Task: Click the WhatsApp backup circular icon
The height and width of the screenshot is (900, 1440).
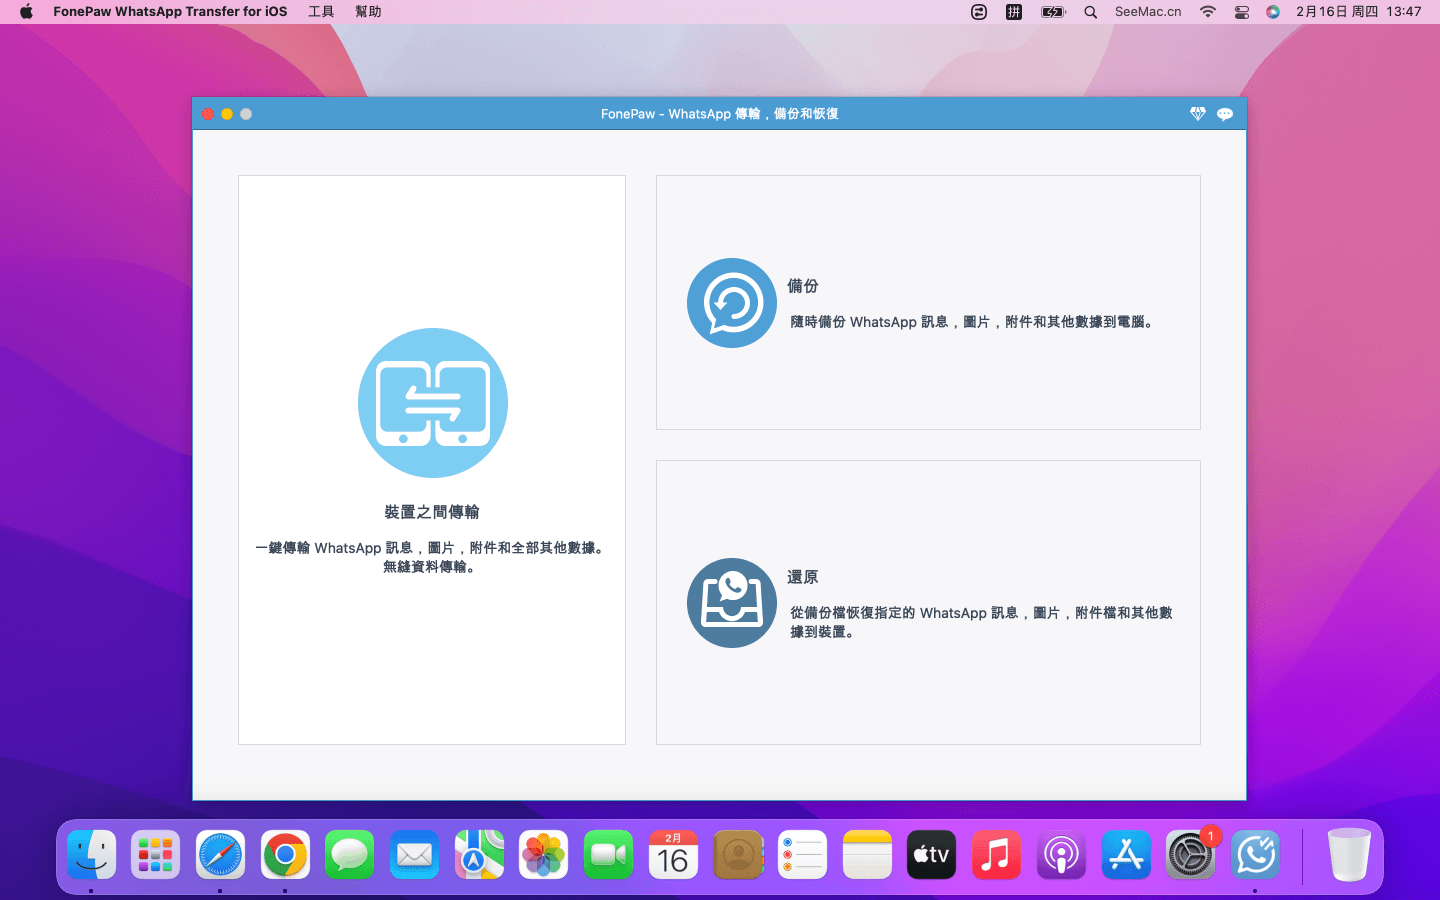Action: [x=732, y=303]
